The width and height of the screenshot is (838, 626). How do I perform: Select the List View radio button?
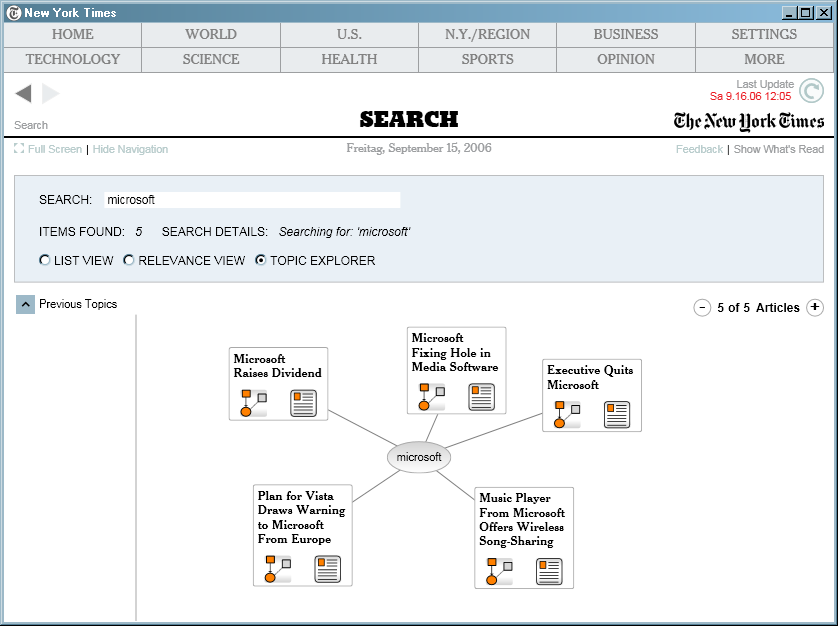coord(45,260)
